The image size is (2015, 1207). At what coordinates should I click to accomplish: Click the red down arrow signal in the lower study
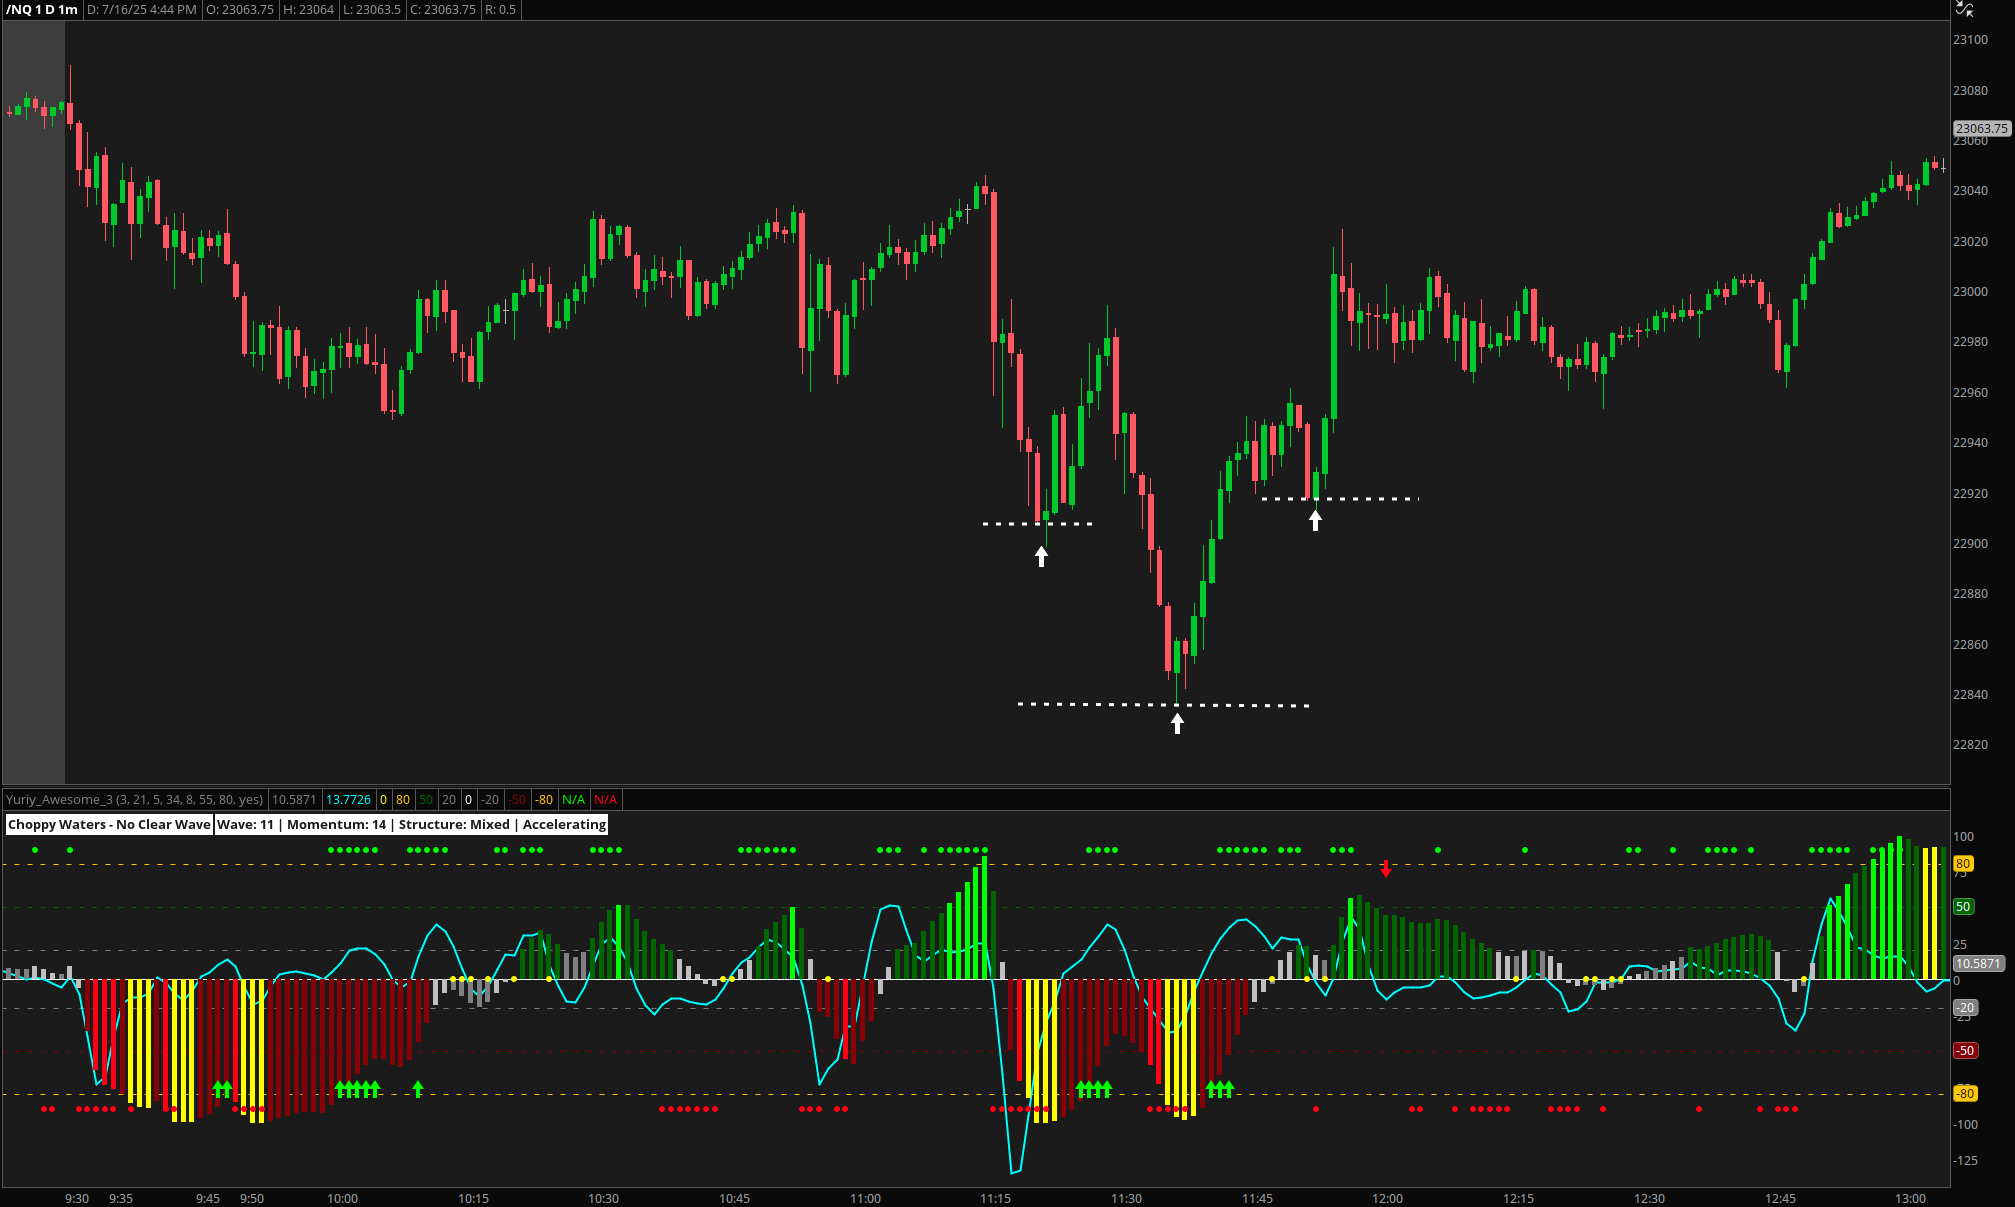tap(1386, 868)
